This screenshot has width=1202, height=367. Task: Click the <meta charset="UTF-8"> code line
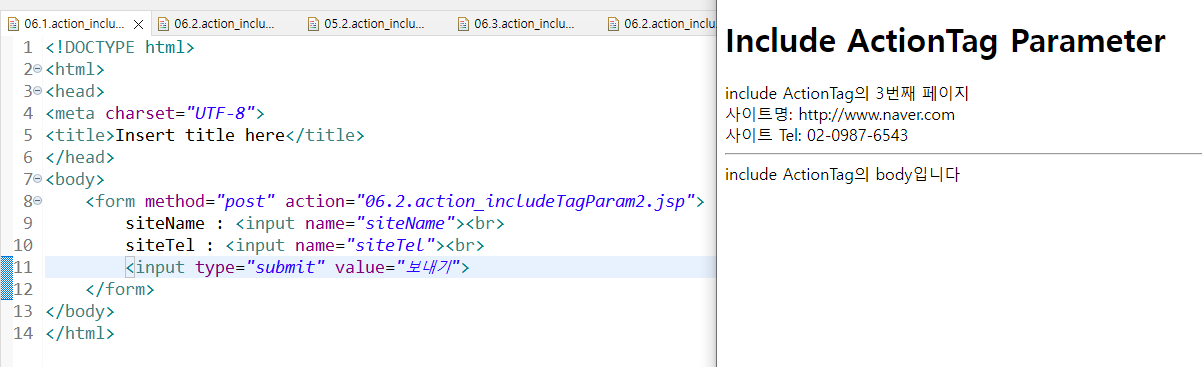coord(155,113)
